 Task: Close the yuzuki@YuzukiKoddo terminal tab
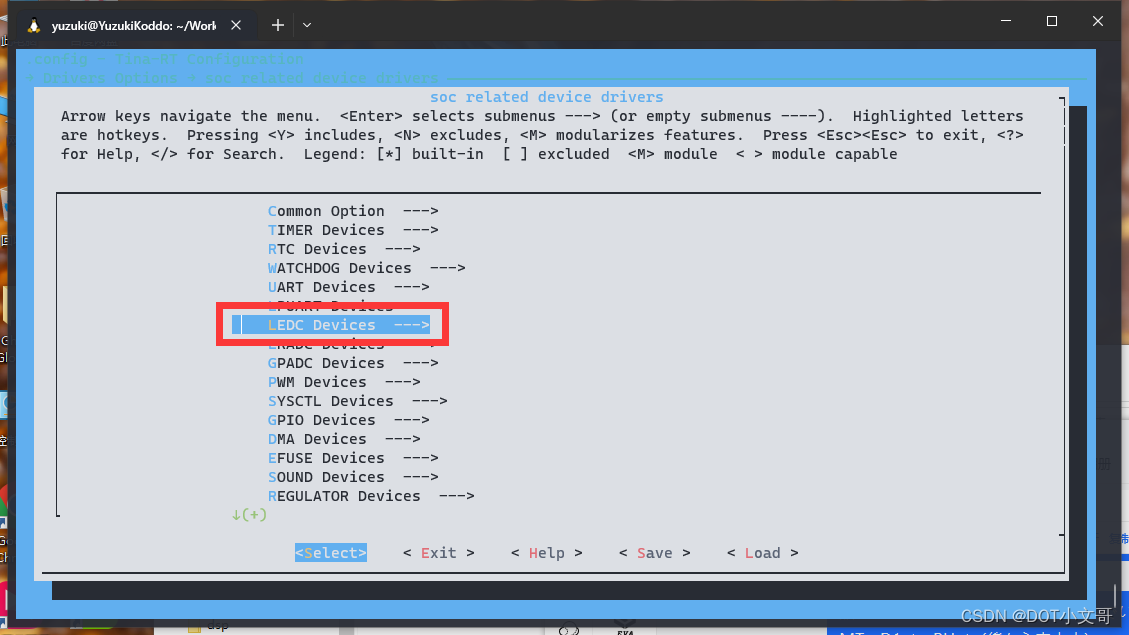pyautogui.click(x=235, y=25)
